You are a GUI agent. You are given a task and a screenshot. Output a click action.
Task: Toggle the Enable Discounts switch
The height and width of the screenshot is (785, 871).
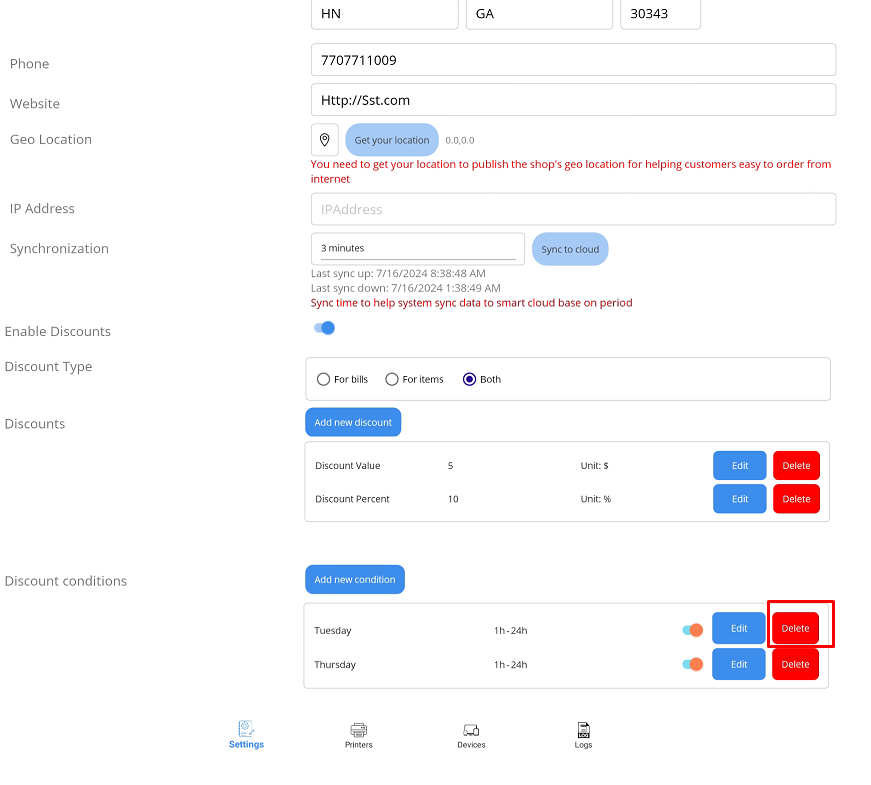click(324, 328)
